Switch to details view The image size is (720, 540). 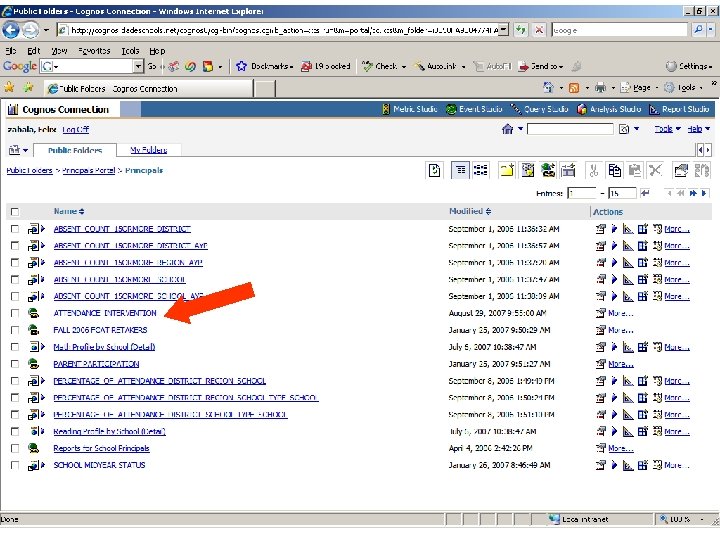(481, 171)
